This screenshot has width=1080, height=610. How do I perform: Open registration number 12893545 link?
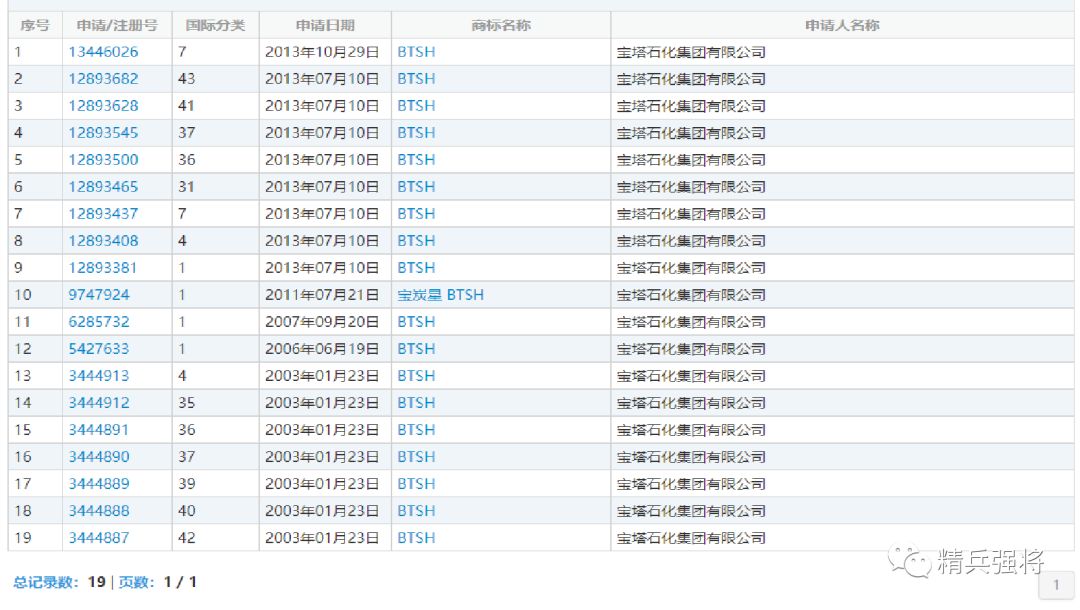(103, 132)
